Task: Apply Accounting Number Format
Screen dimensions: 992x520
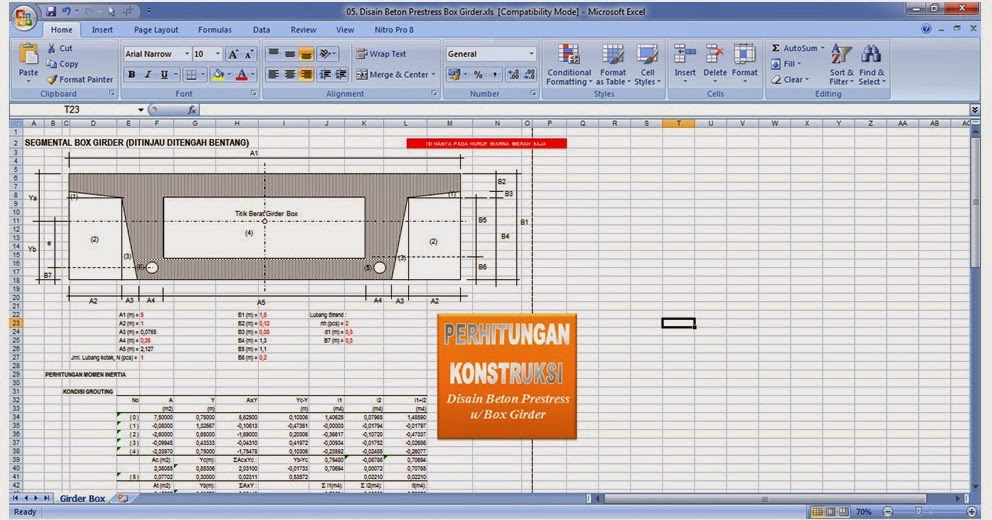Action: [x=454, y=75]
